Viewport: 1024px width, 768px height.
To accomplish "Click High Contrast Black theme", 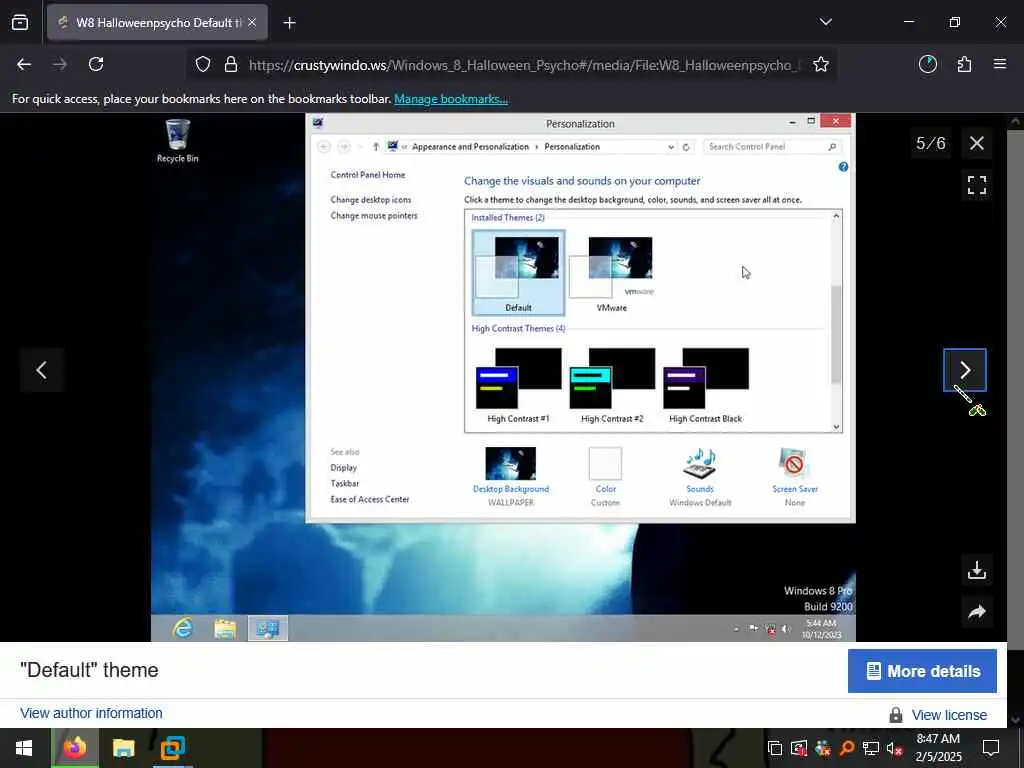I will coord(705,385).
